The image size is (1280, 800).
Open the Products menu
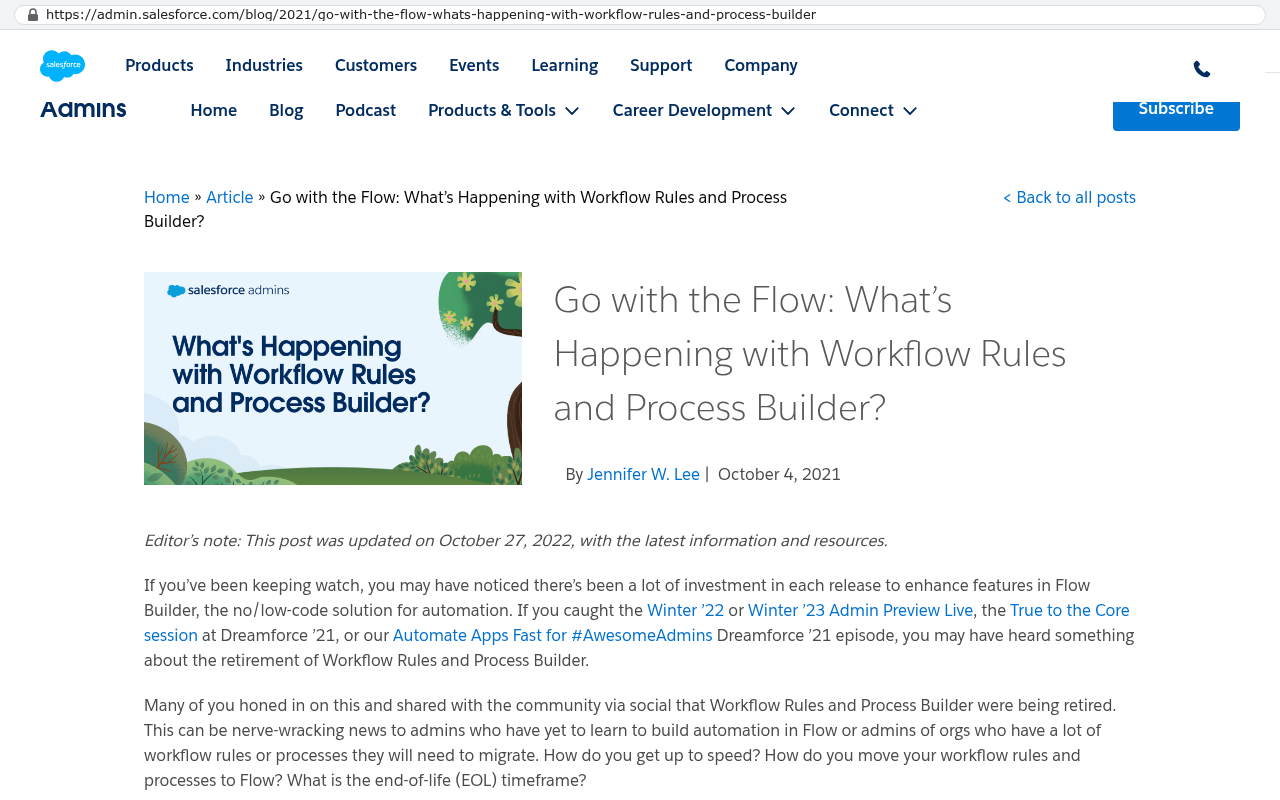[x=159, y=66]
